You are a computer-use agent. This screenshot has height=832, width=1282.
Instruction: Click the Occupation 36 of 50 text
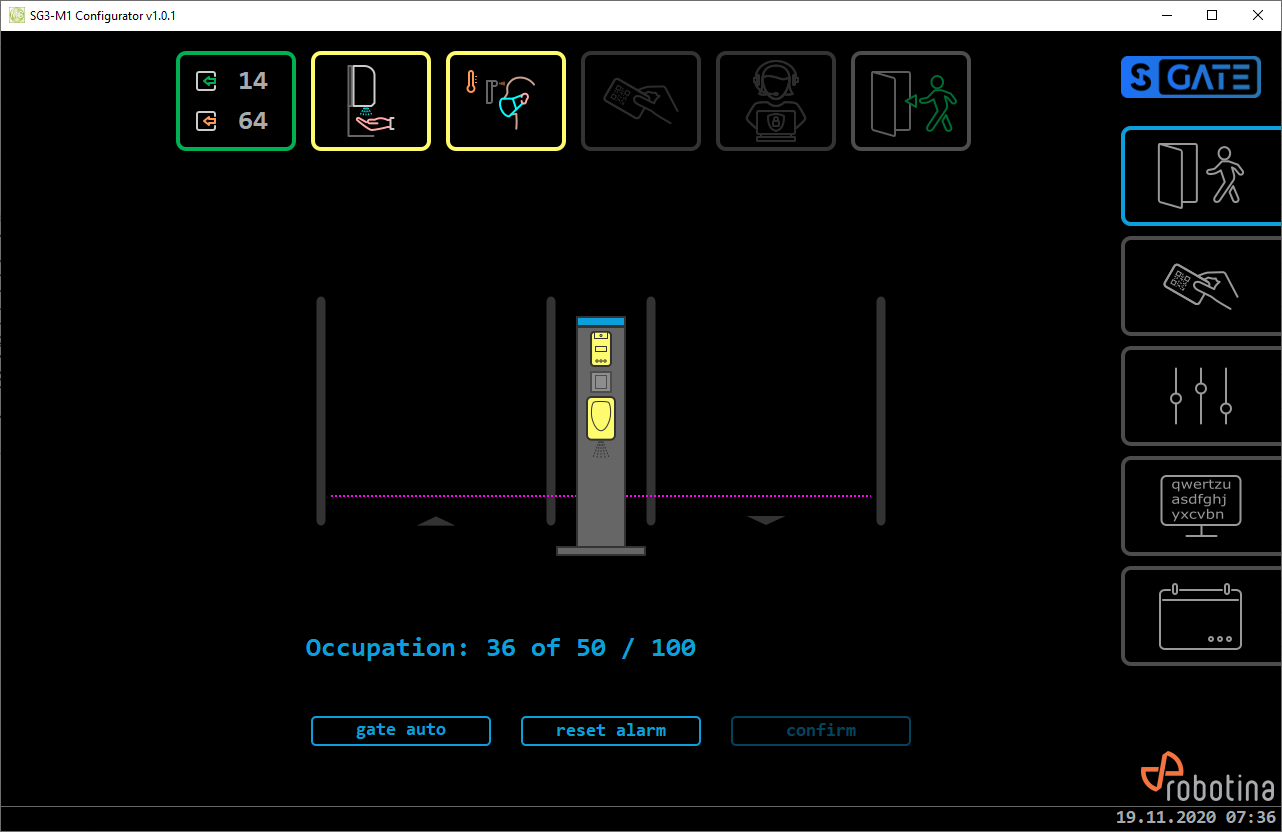pyautogui.click(x=500, y=648)
